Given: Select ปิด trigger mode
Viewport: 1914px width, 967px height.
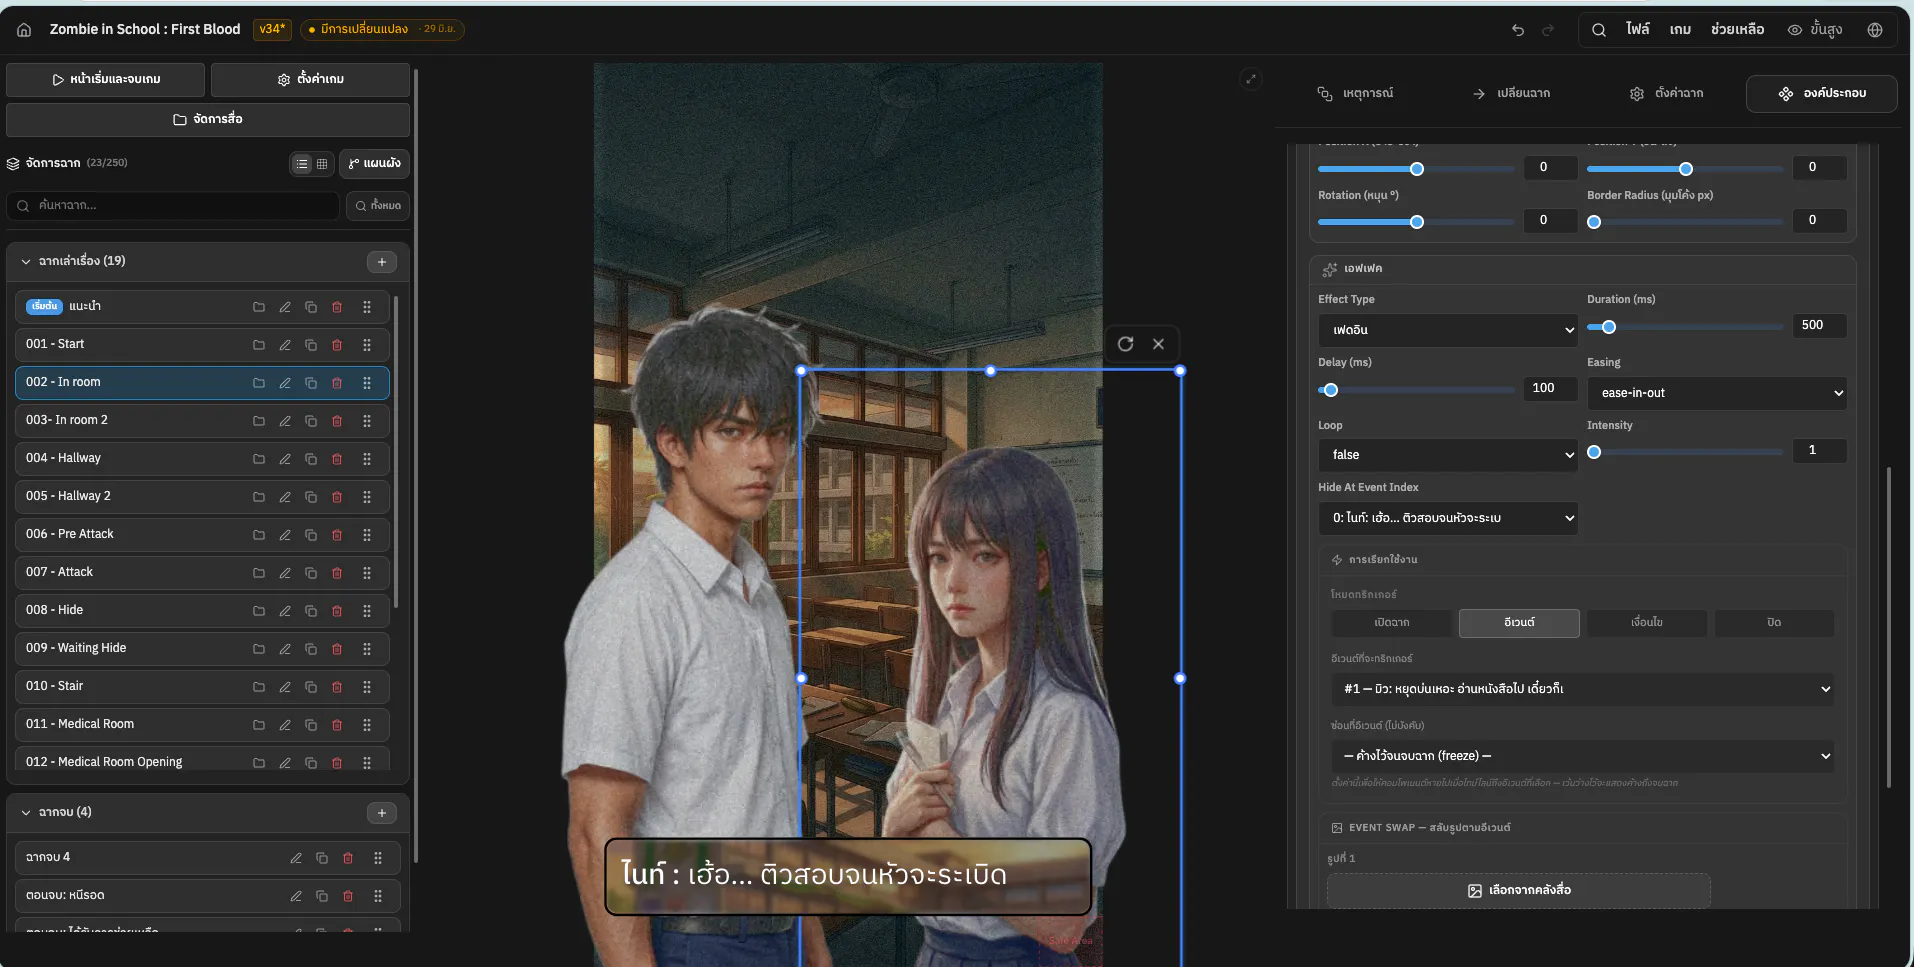Looking at the screenshot, I should pyautogui.click(x=1774, y=623).
